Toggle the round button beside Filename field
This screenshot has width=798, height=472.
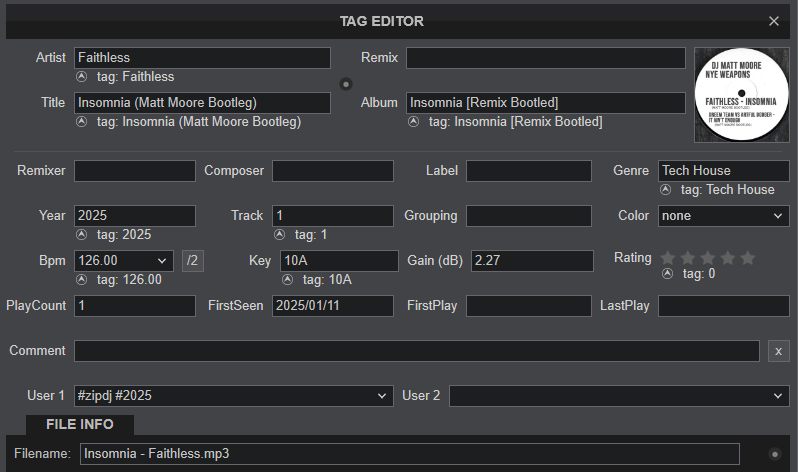774,454
